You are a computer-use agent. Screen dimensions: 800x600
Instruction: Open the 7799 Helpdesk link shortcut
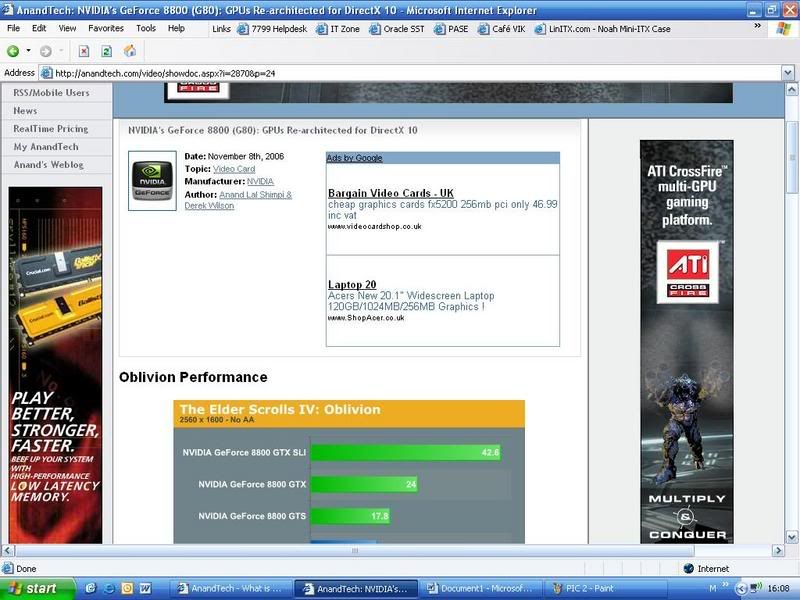point(272,29)
